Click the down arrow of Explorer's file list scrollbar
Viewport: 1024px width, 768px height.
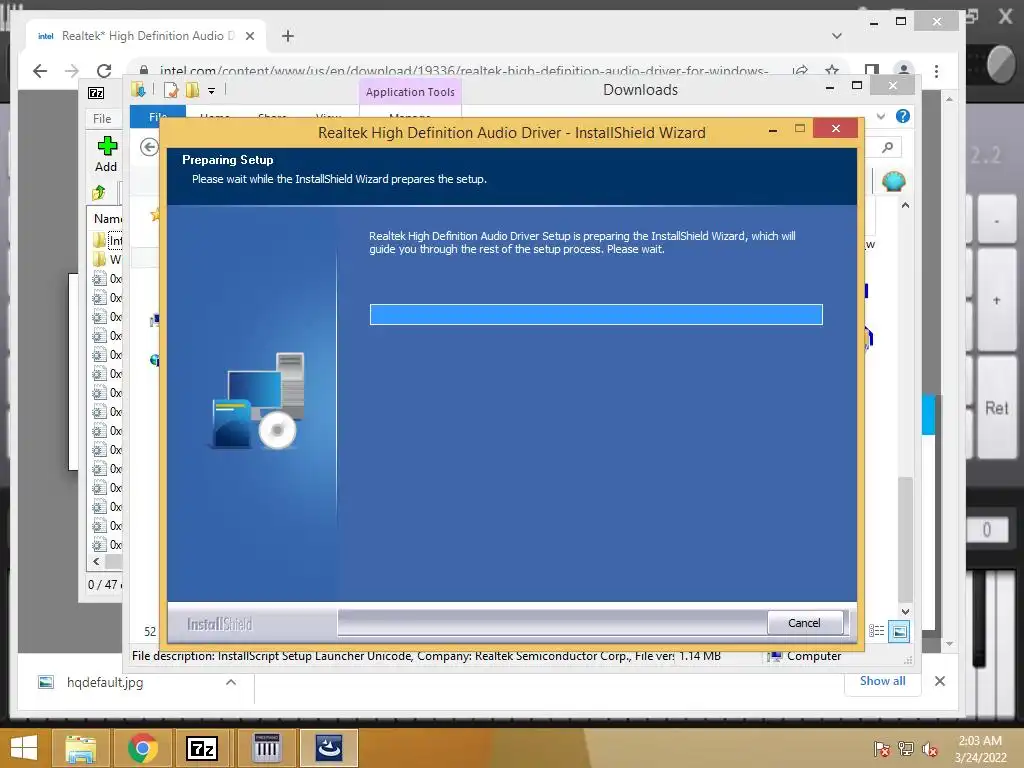tap(905, 611)
